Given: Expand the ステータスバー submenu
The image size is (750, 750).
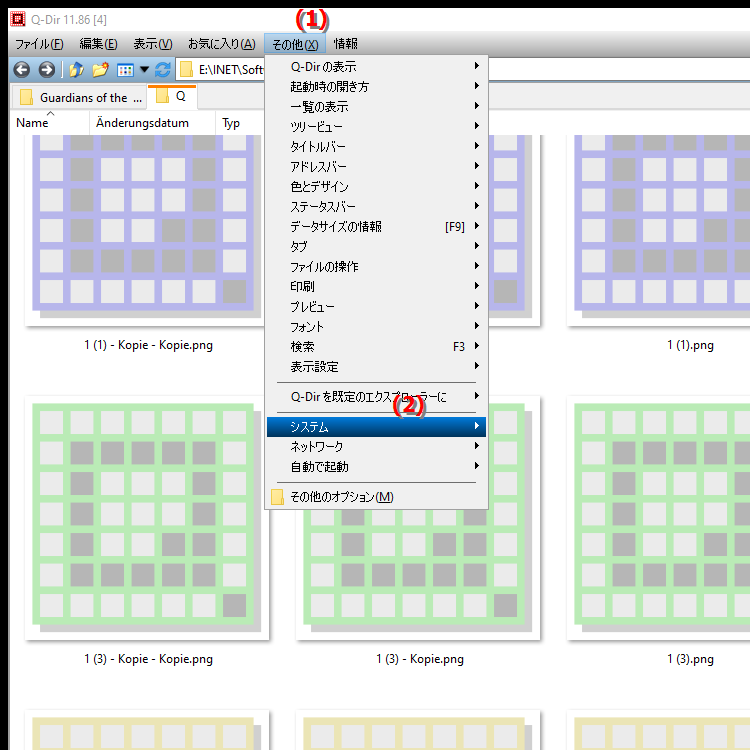Looking at the screenshot, I should pos(376,207).
